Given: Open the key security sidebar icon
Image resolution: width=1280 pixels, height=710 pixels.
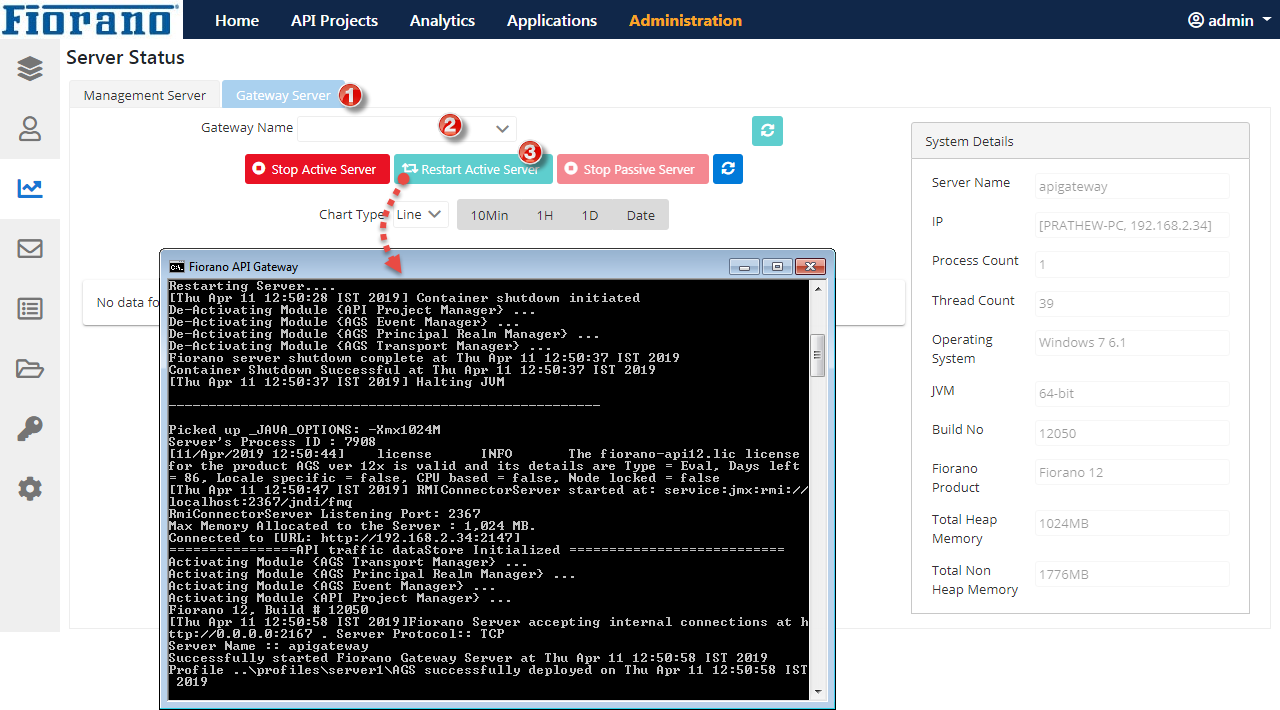Looking at the screenshot, I should point(30,429).
